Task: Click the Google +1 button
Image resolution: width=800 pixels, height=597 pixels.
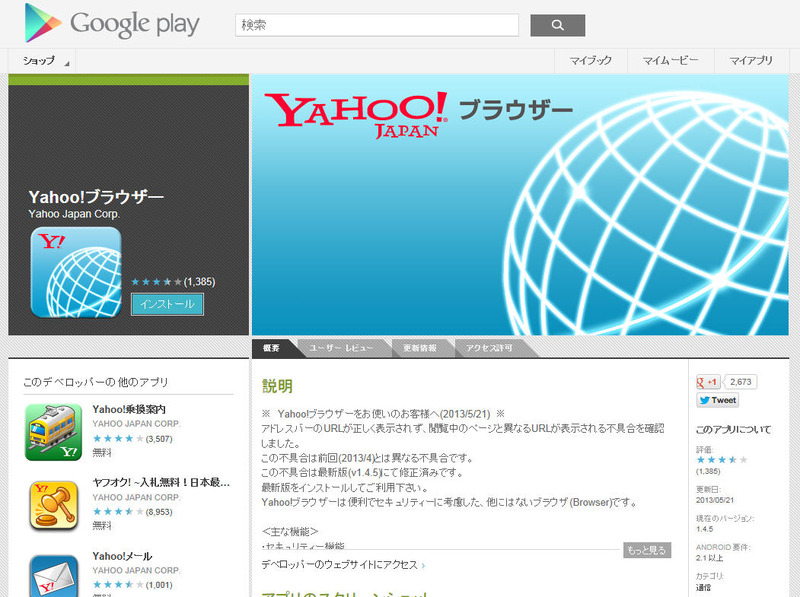Action: point(709,382)
